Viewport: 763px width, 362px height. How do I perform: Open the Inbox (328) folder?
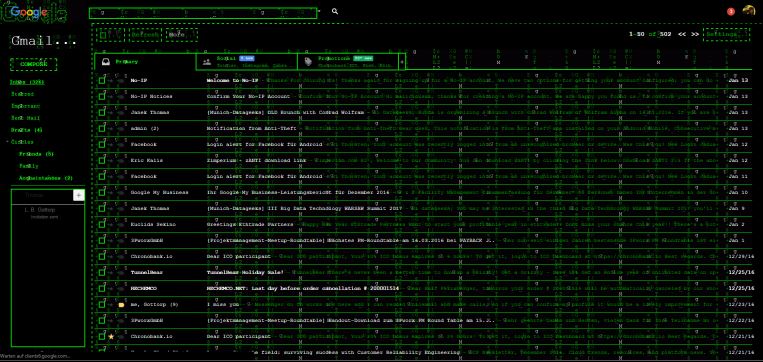(27, 82)
